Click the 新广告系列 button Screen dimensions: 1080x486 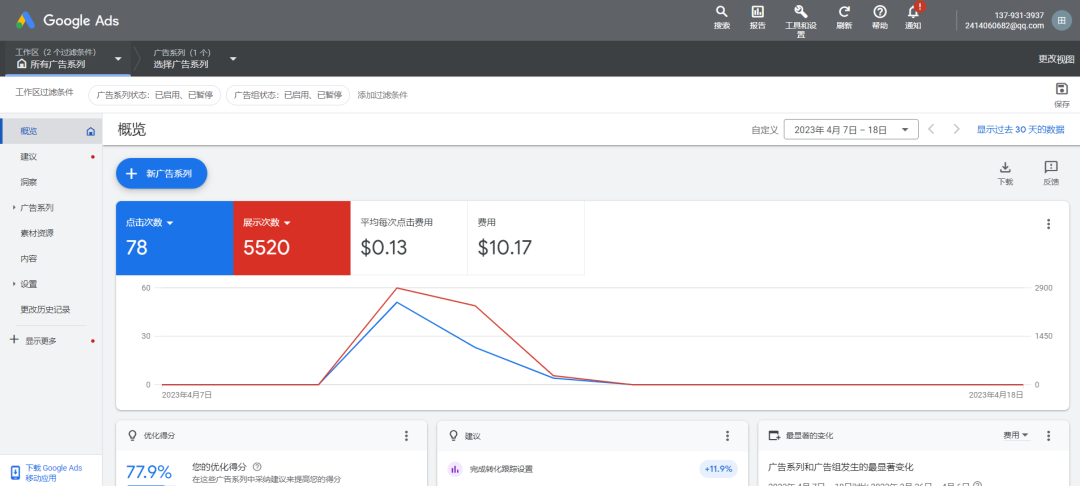click(x=161, y=174)
